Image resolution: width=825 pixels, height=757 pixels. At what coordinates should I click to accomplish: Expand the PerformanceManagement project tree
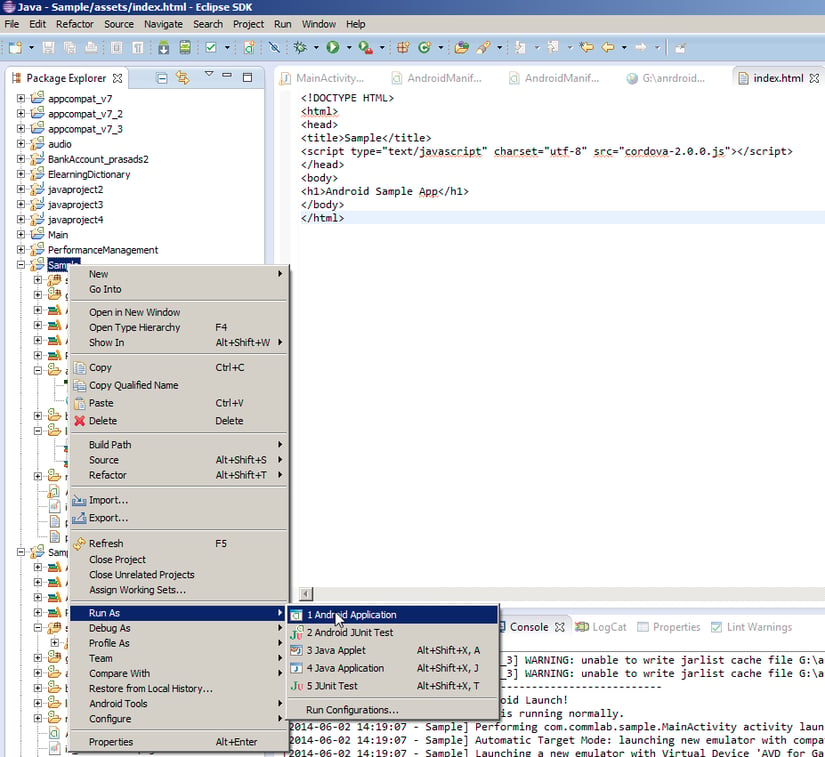tap(21, 249)
